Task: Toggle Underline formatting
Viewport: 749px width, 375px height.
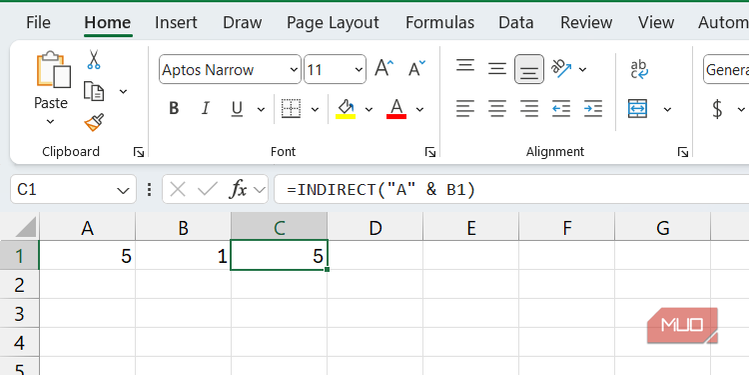Action: point(237,109)
